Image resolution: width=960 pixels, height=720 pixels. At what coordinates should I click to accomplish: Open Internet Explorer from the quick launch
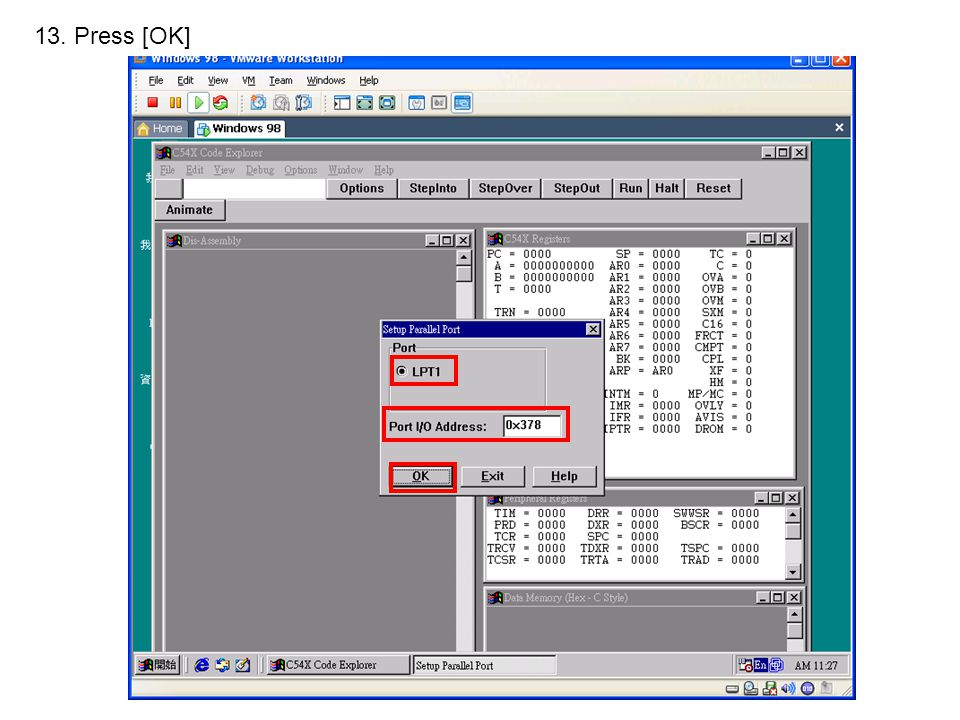pyautogui.click(x=201, y=665)
